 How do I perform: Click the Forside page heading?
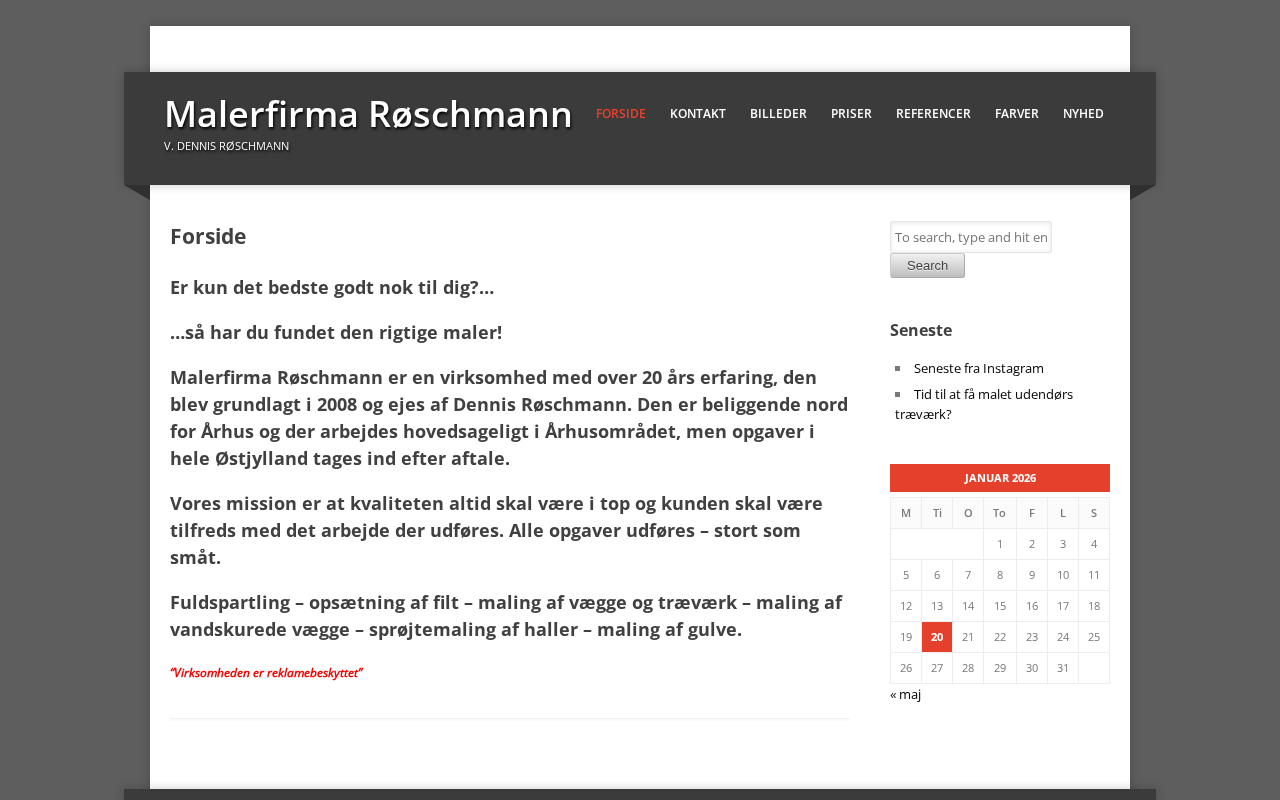tap(208, 237)
